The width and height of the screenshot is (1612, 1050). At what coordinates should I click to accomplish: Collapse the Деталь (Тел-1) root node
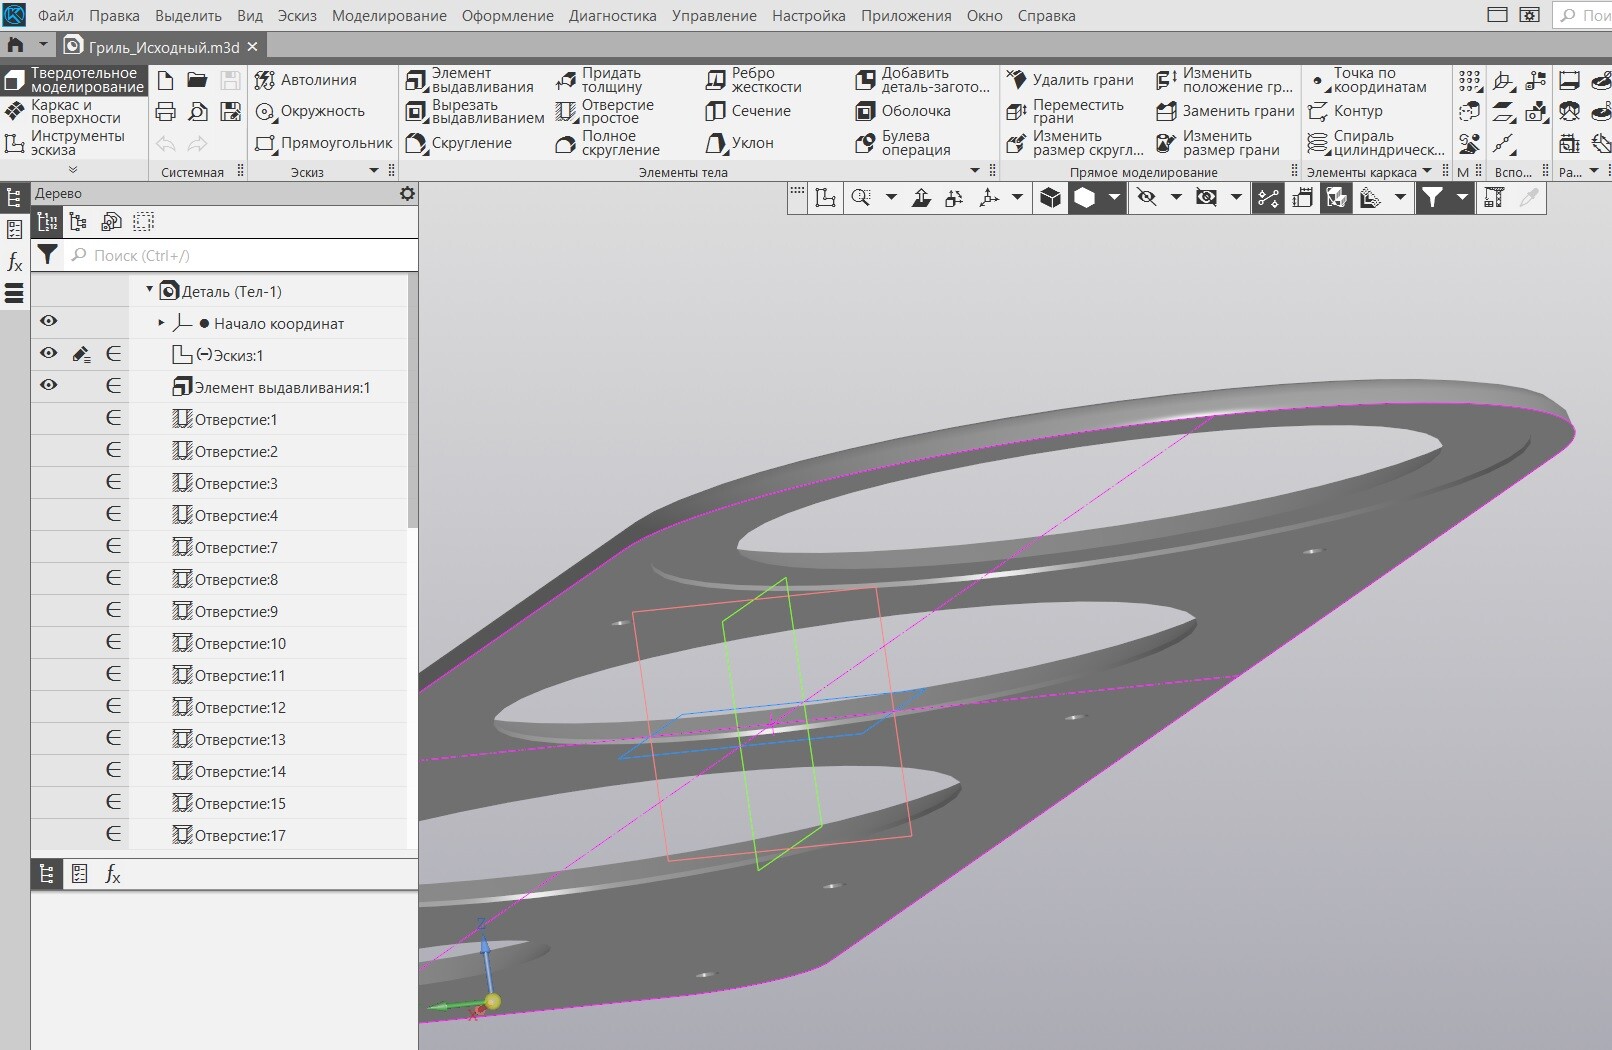pyautogui.click(x=150, y=290)
